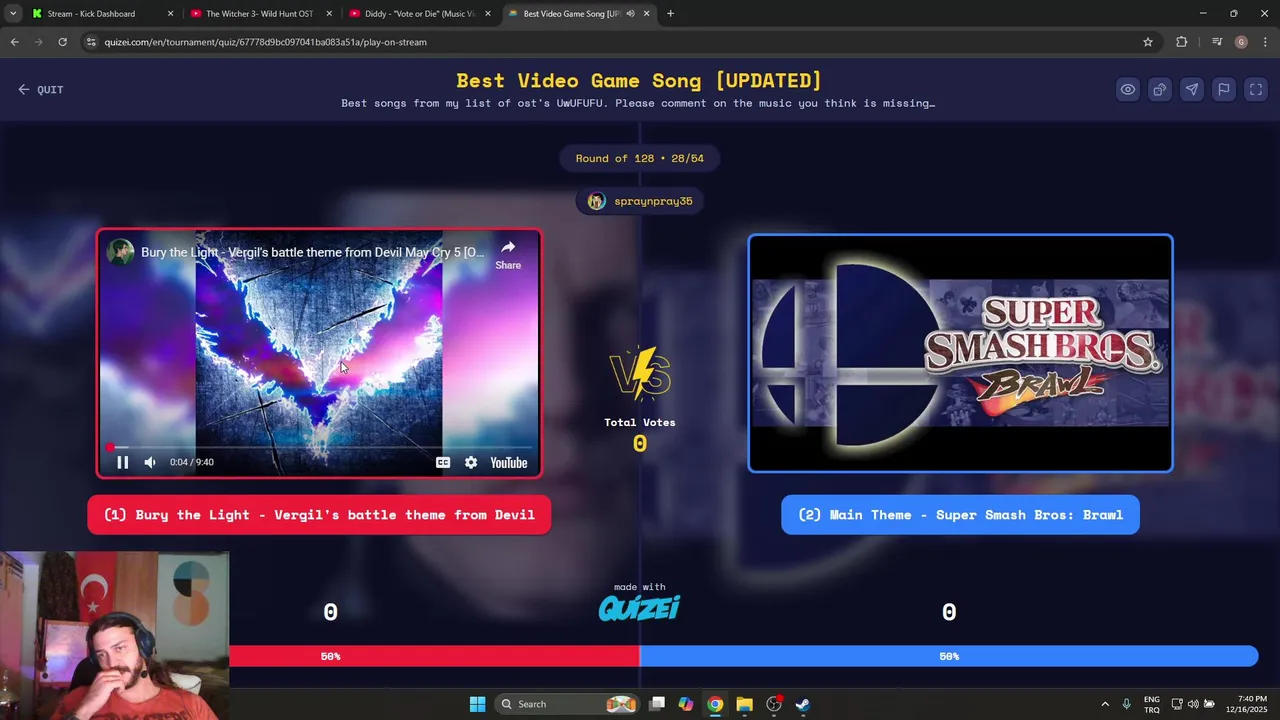Open the Chrome profile avatar

[1241, 42]
